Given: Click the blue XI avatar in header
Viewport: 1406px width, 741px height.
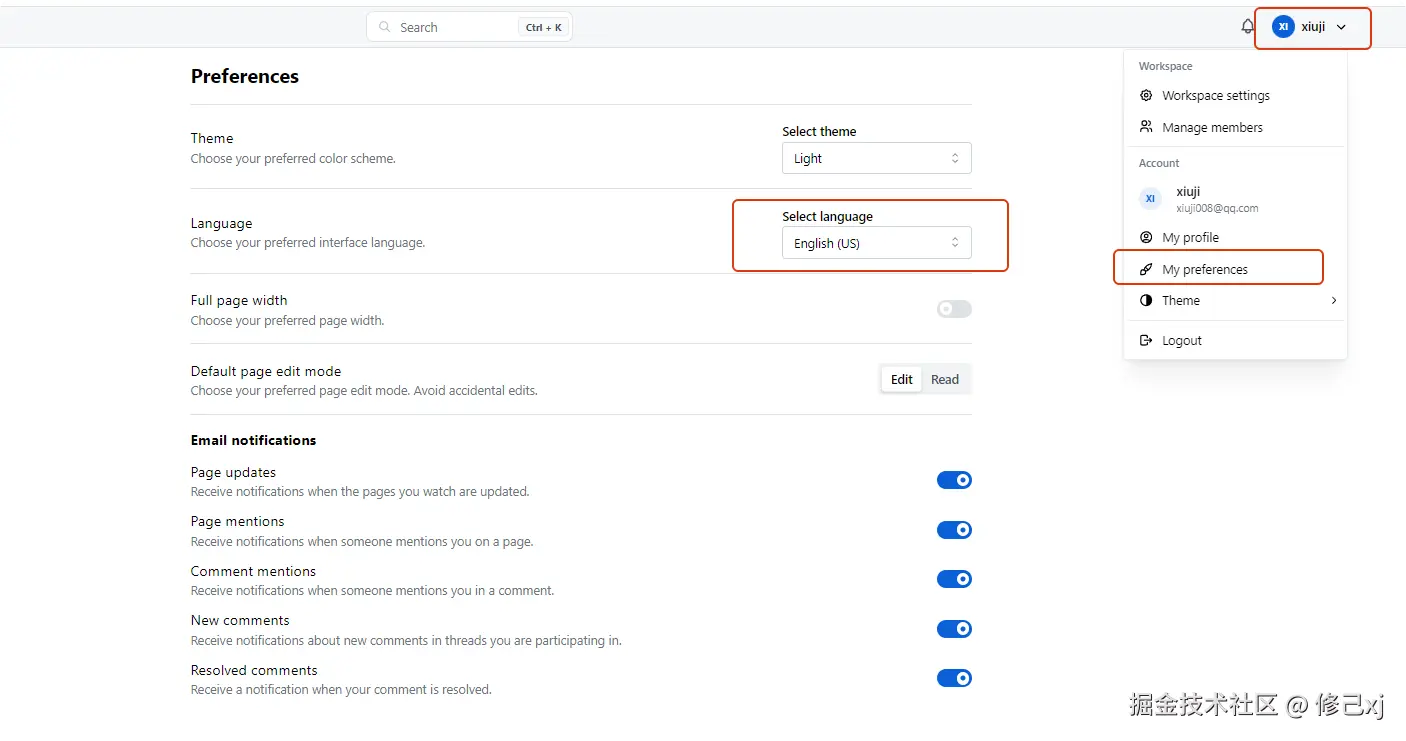Looking at the screenshot, I should [1283, 27].
